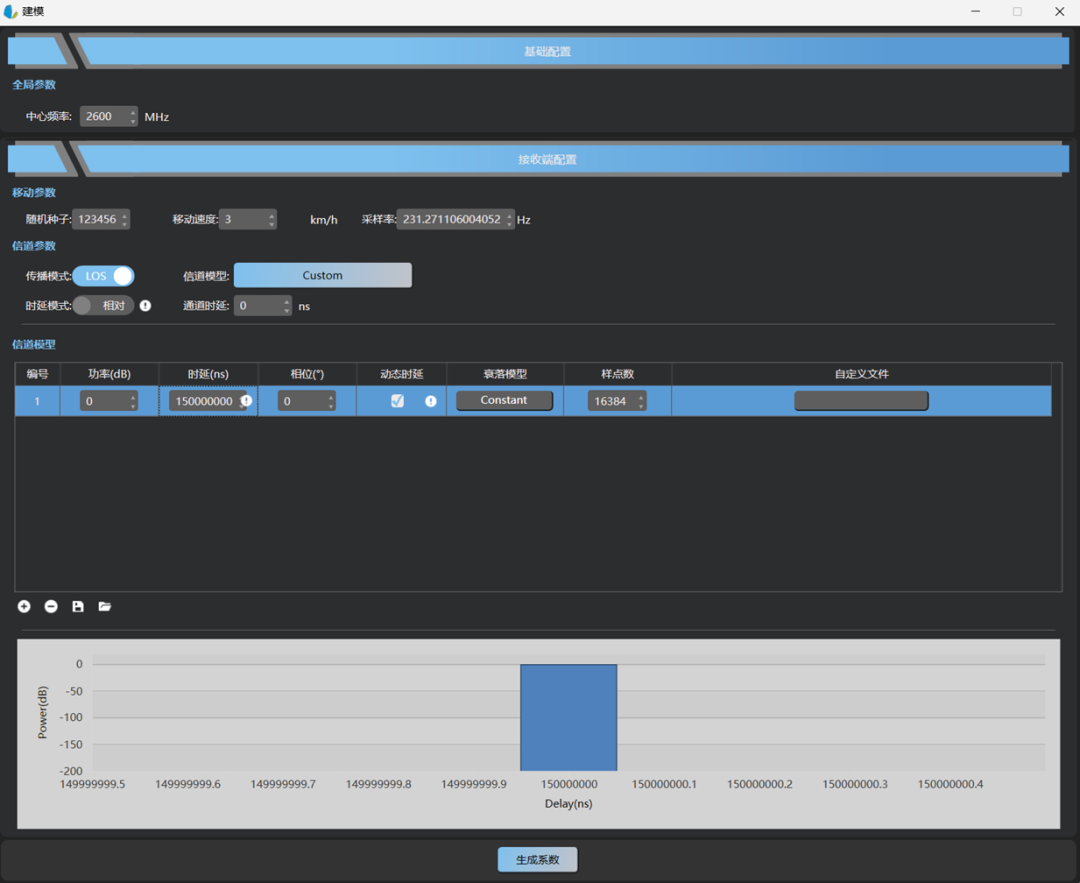Click the 移动速度 spinner arrows
The height and width of the screenshot is (883, 1080).
click(x=271, y=220)
